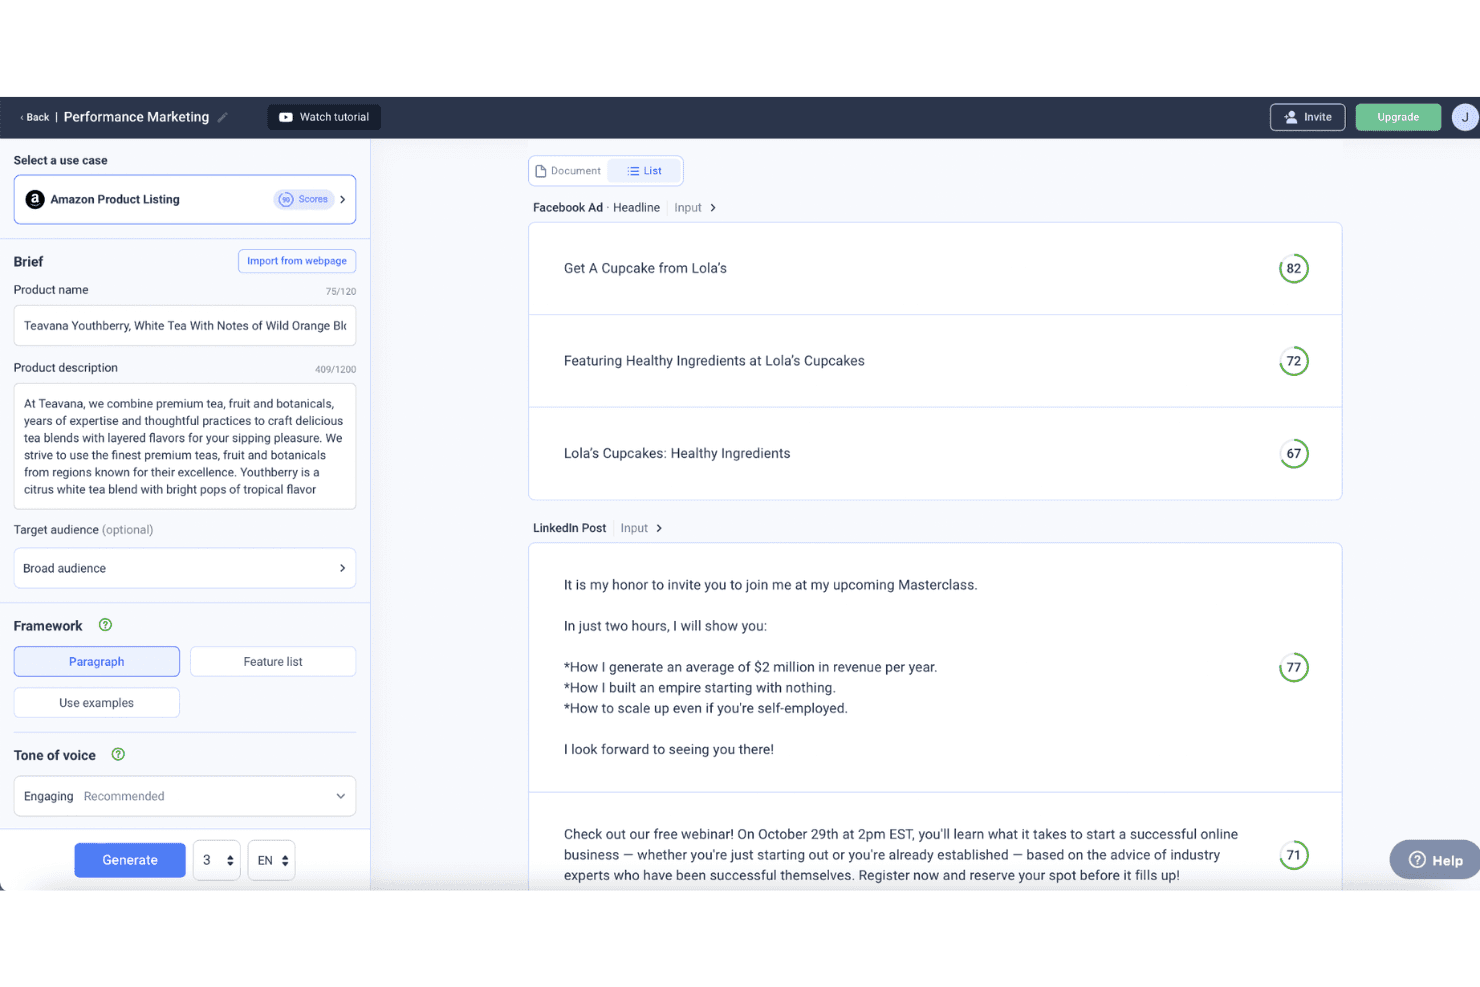The height and width of the screenshot is (987, 1480).
Task: Click the score 67 circle
Action: [1294, 453]
